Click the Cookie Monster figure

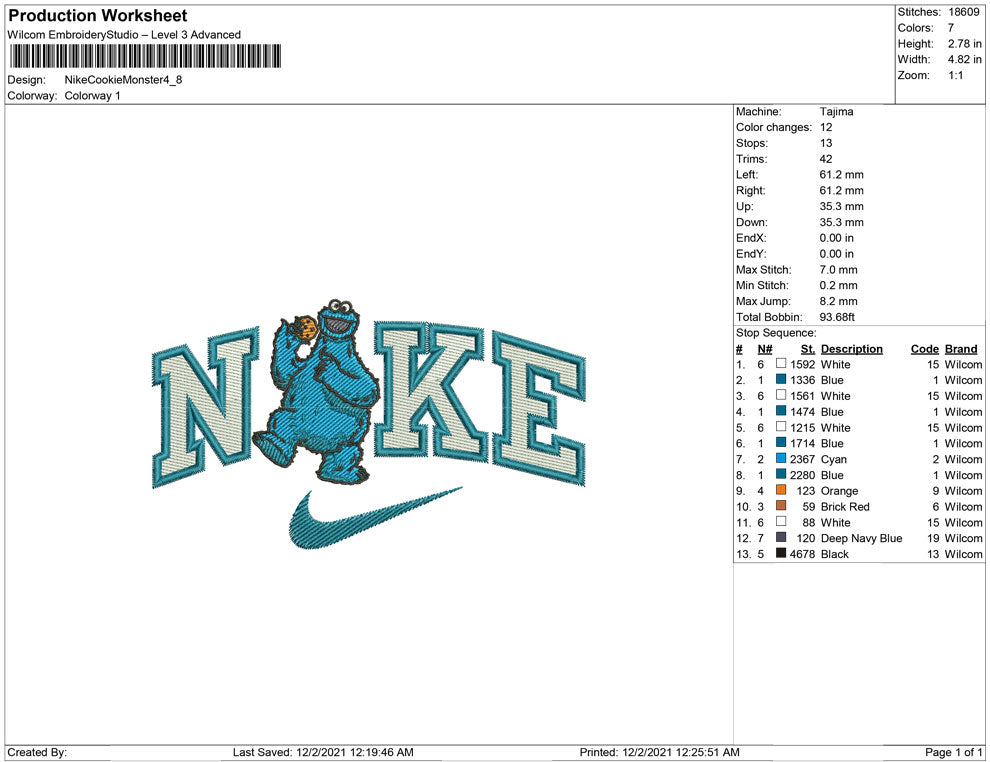pyautogui.click(x=317, y=391)
